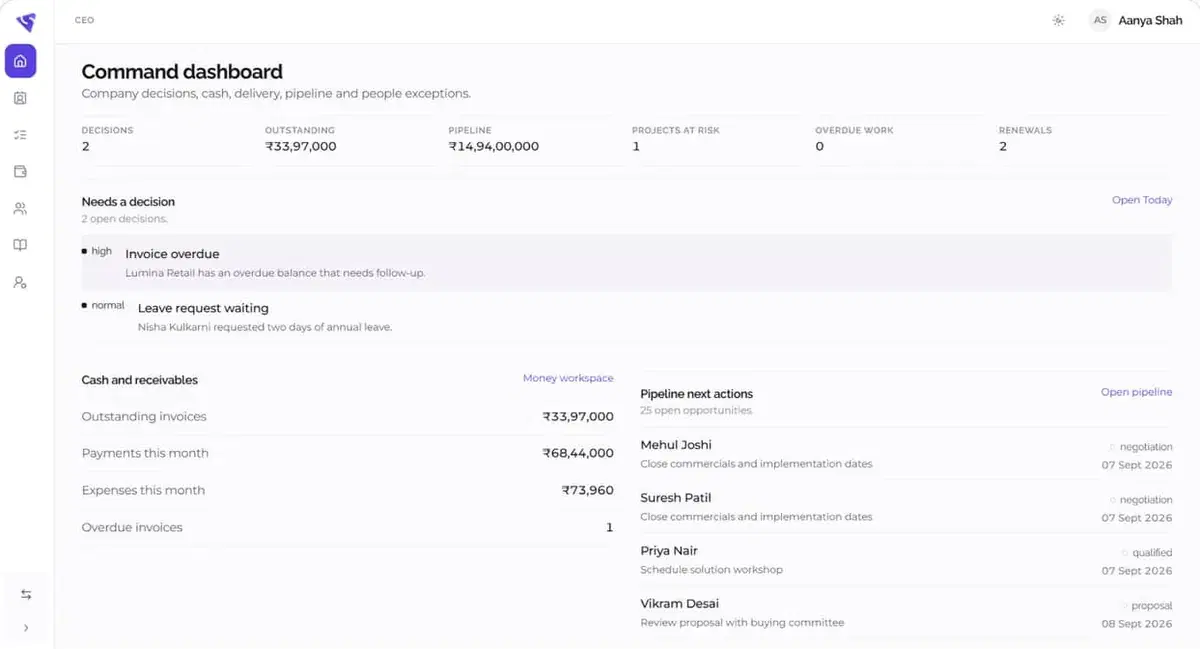Open the contacts badge sidebar icon
This screenshot has width=1200, height=649.
(20, 98)
